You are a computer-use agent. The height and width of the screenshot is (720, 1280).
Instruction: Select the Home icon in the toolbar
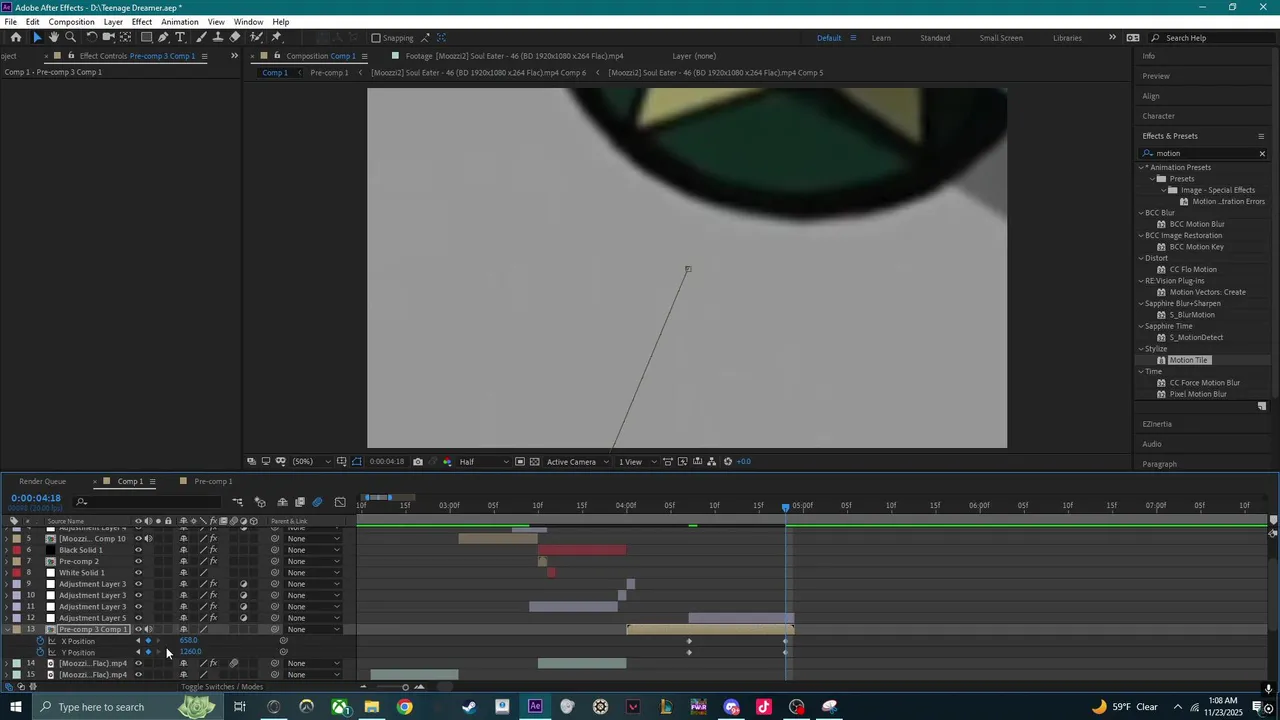[x=15, y=37]
